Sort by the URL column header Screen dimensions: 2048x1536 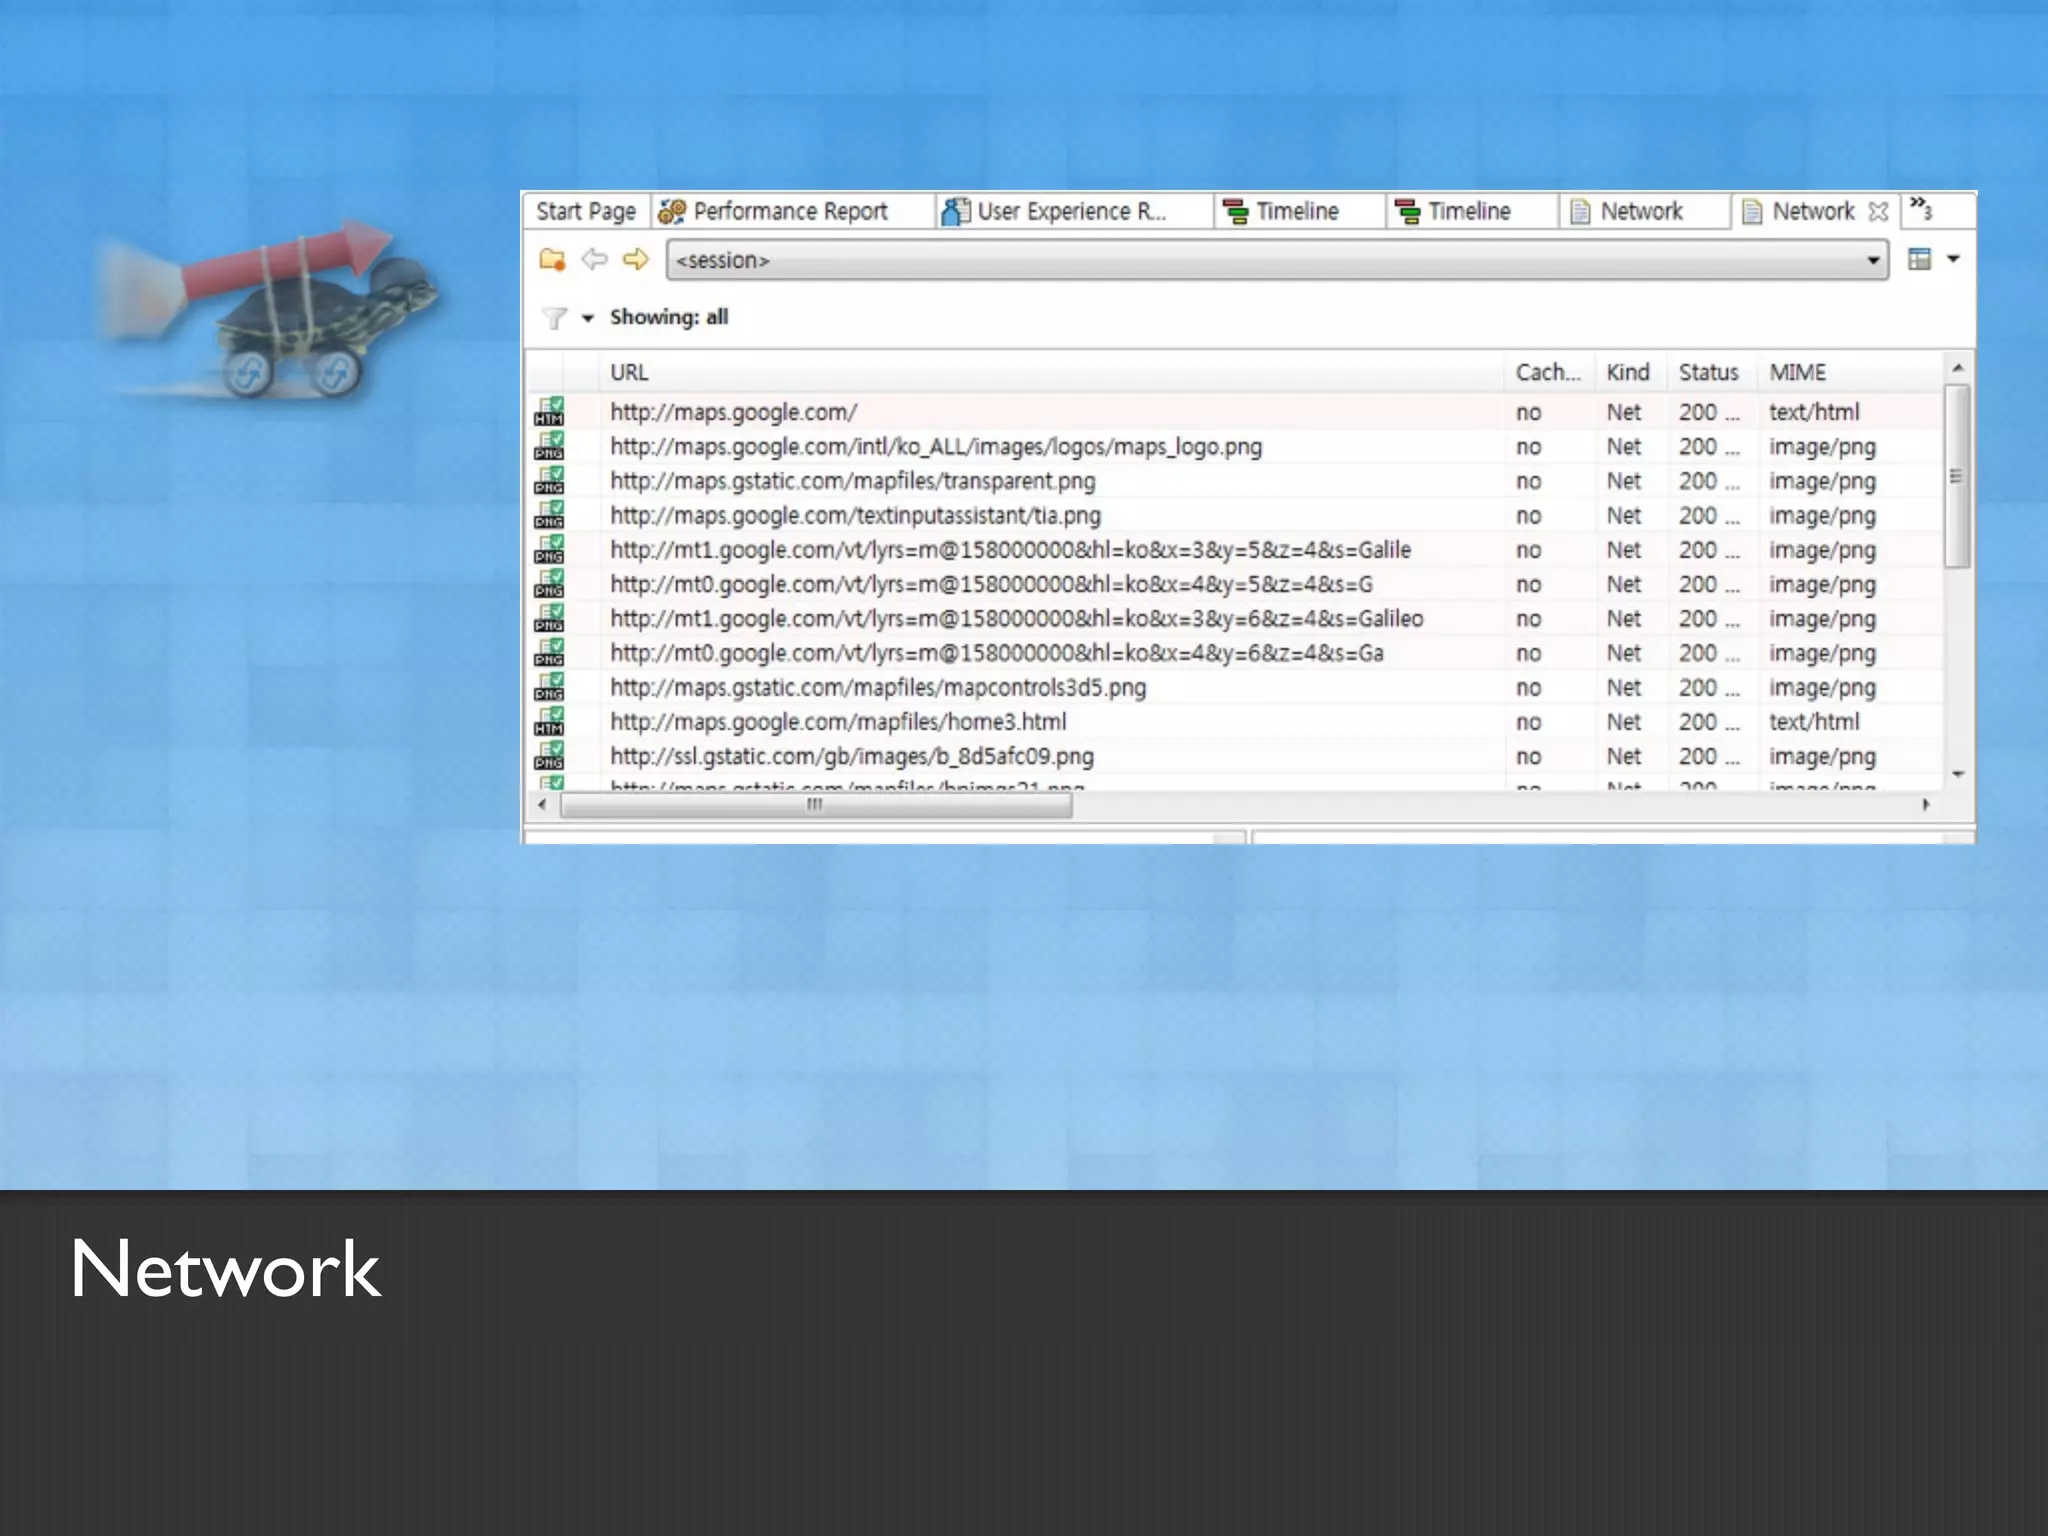630,372
